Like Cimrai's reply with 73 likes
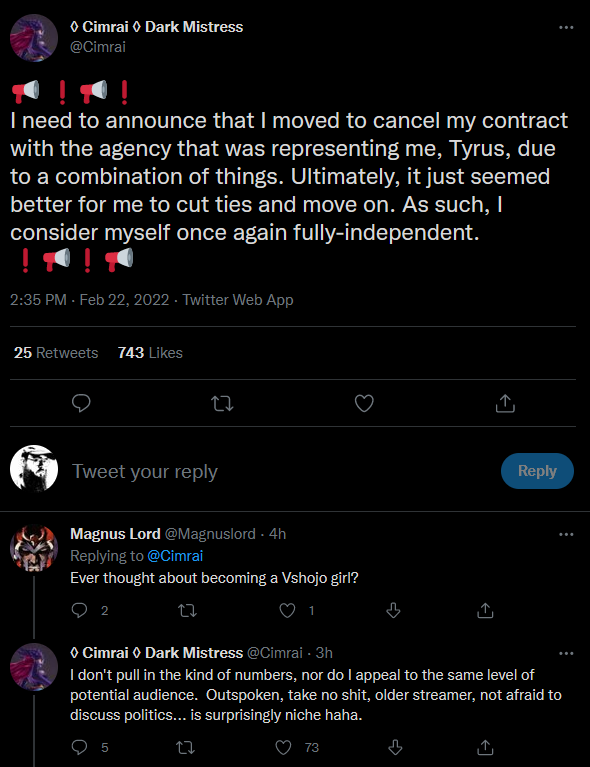The height and width of the screenshot is (767, 590). [283, 747]
